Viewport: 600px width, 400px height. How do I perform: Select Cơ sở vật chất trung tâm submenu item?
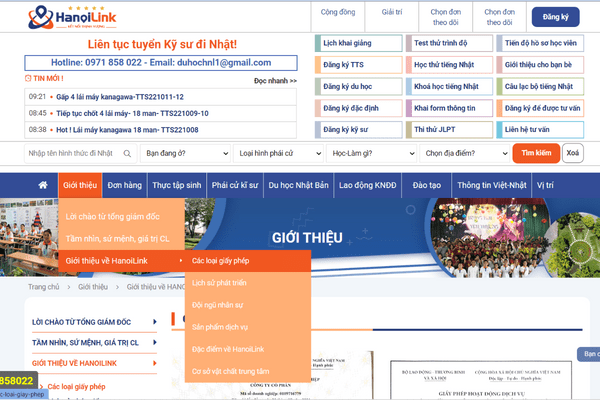click(x=248, y=371)
